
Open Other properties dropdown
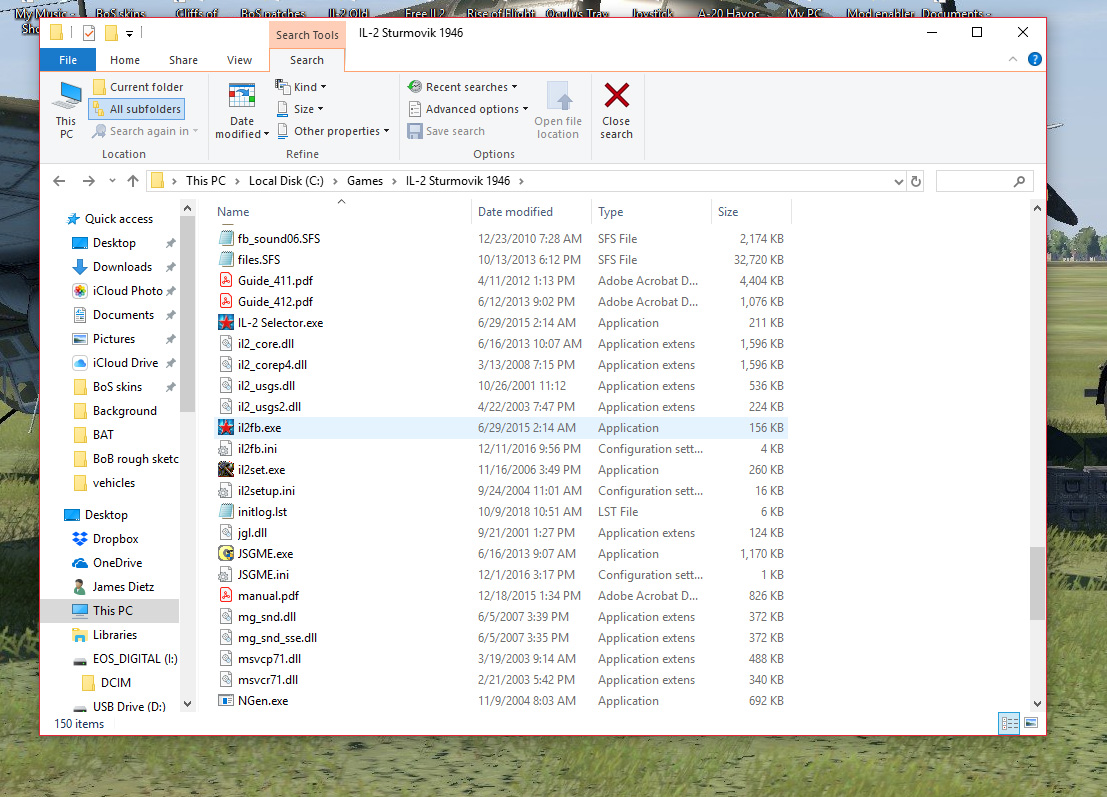[x=333, y=131]
